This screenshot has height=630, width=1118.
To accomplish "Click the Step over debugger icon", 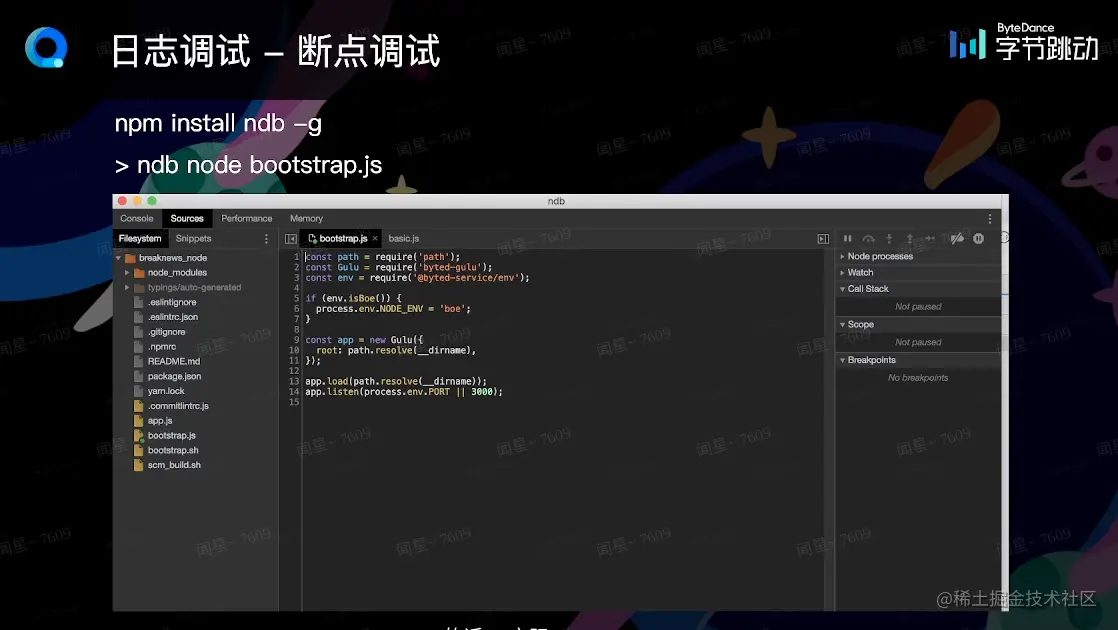I will coord(868,239).
